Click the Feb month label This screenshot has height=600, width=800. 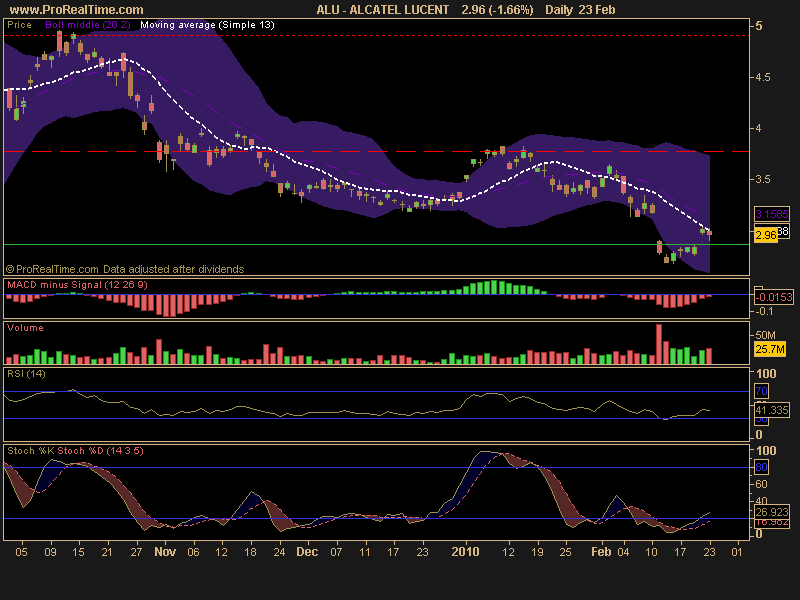tap(601, 552)
